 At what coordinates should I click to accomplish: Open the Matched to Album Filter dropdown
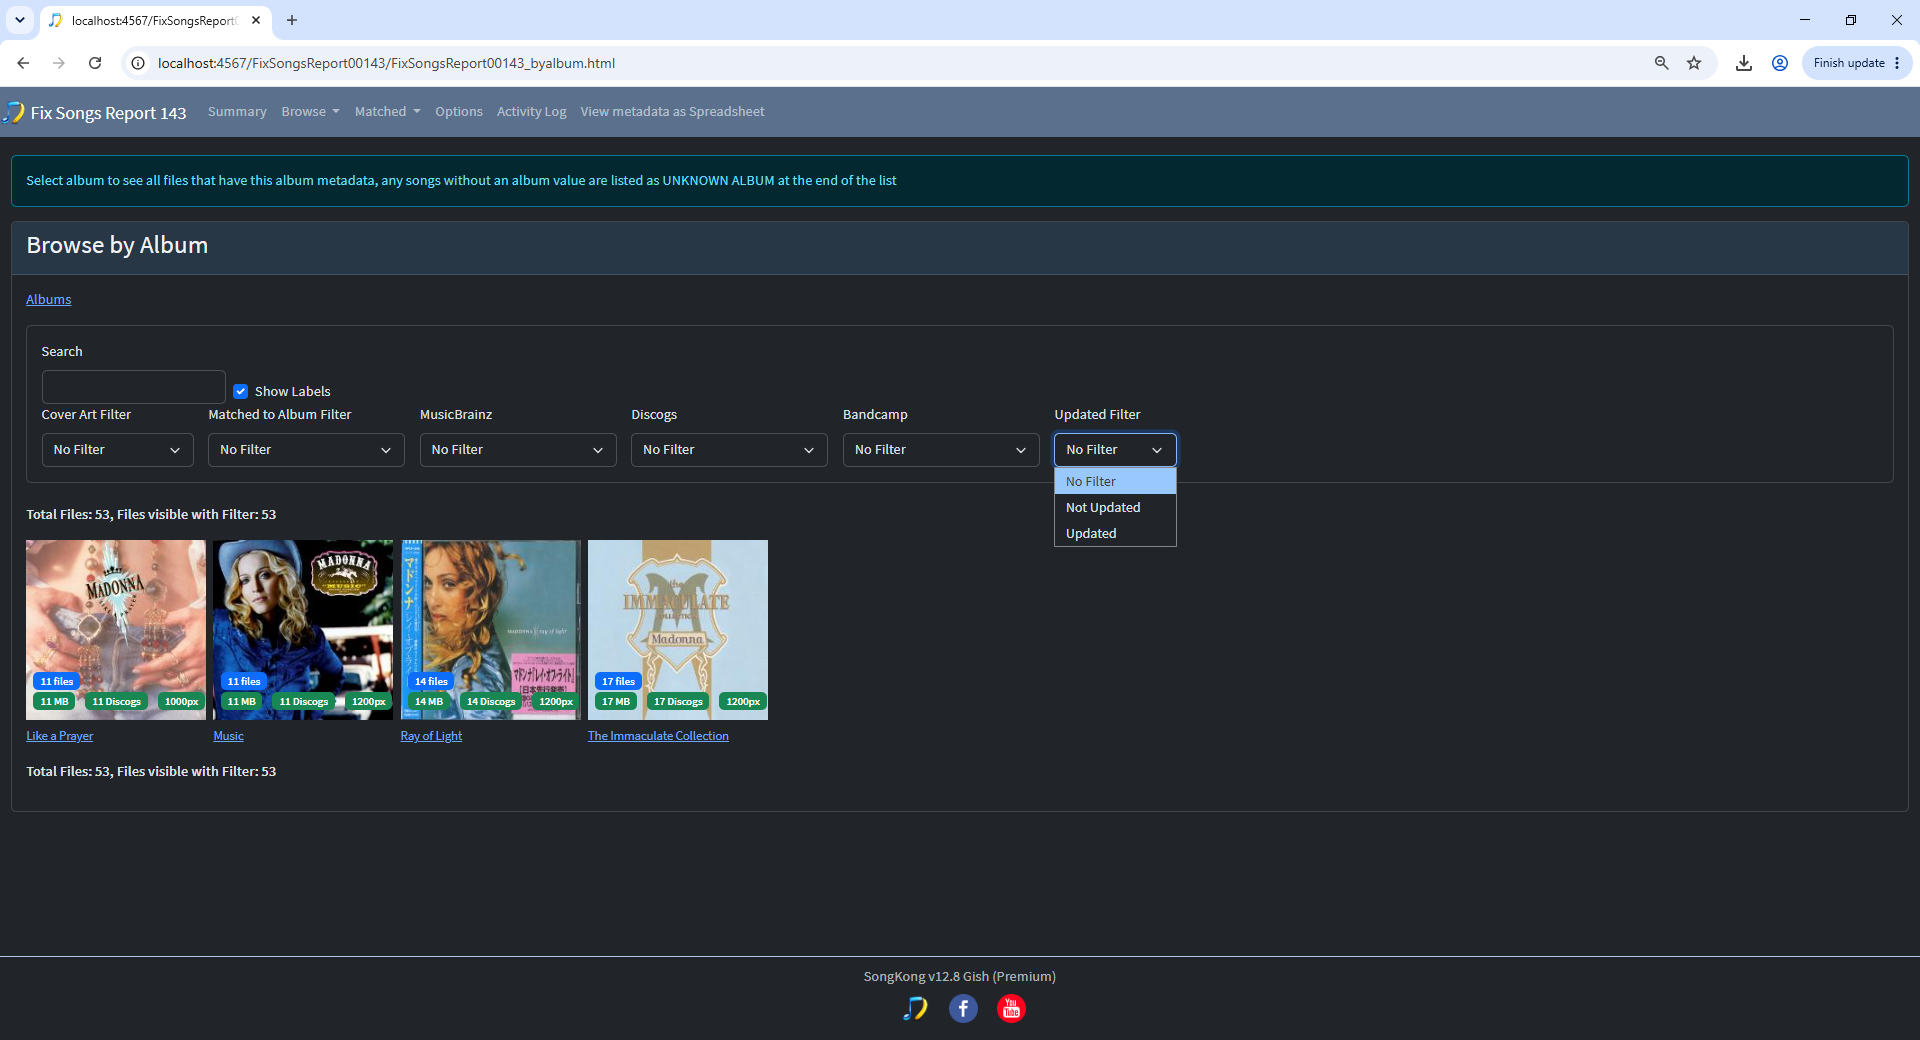(x=306, y=450)
